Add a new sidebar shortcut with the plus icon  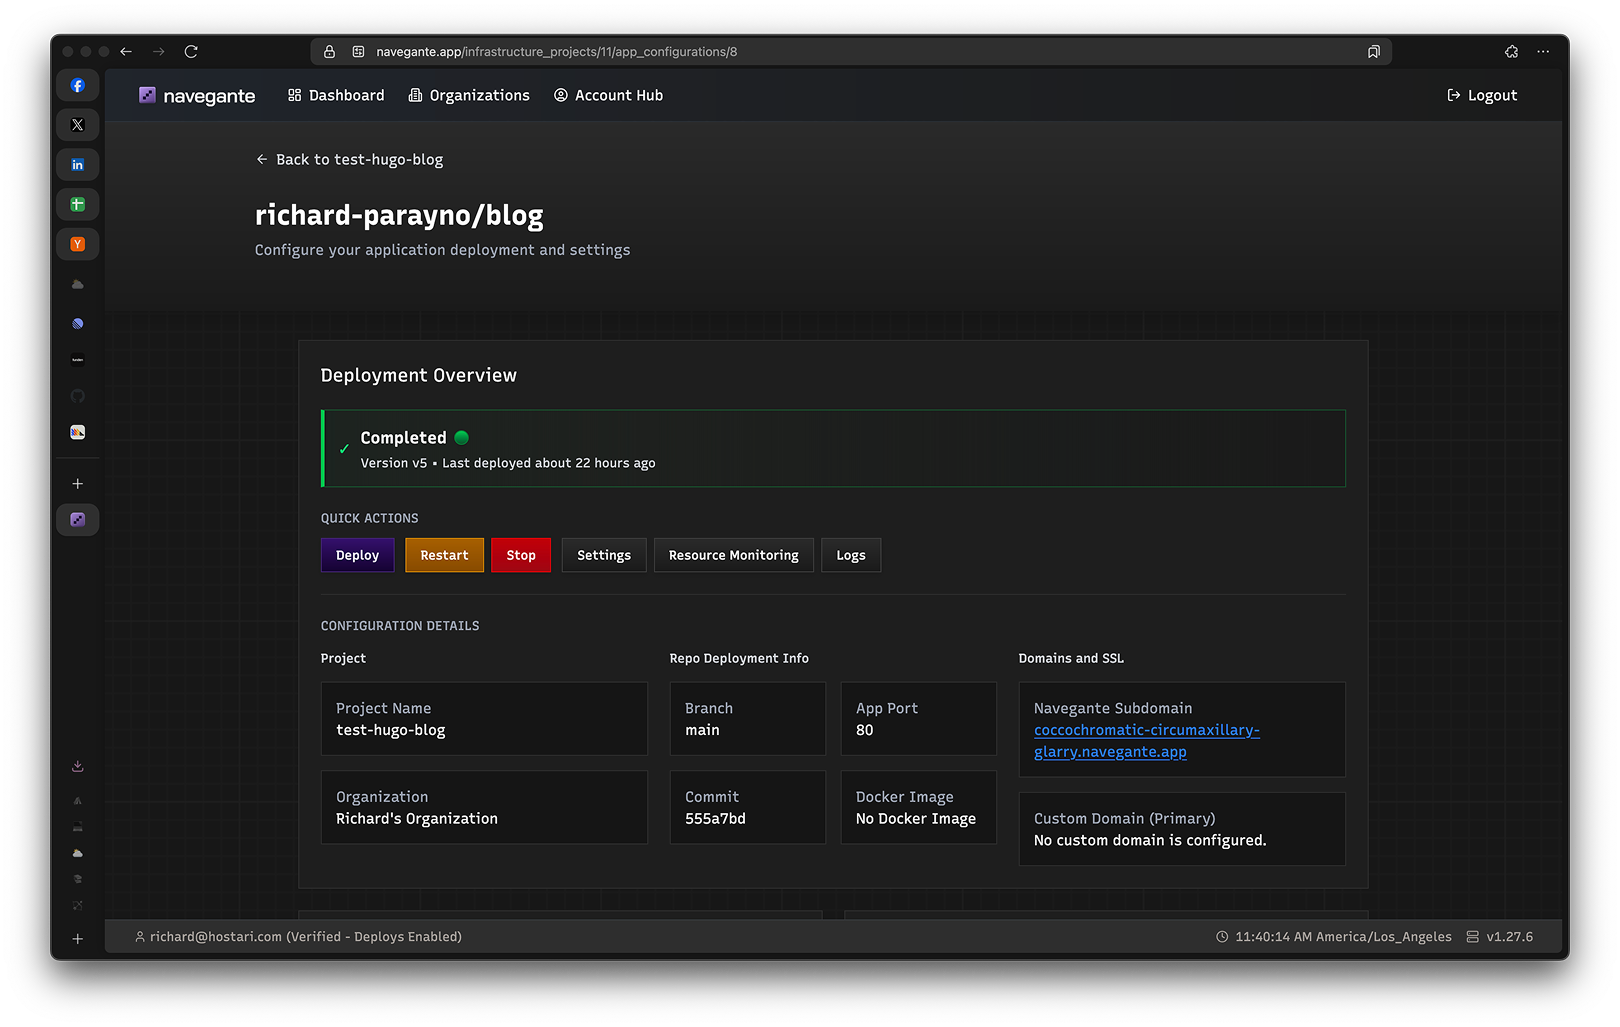77,483
